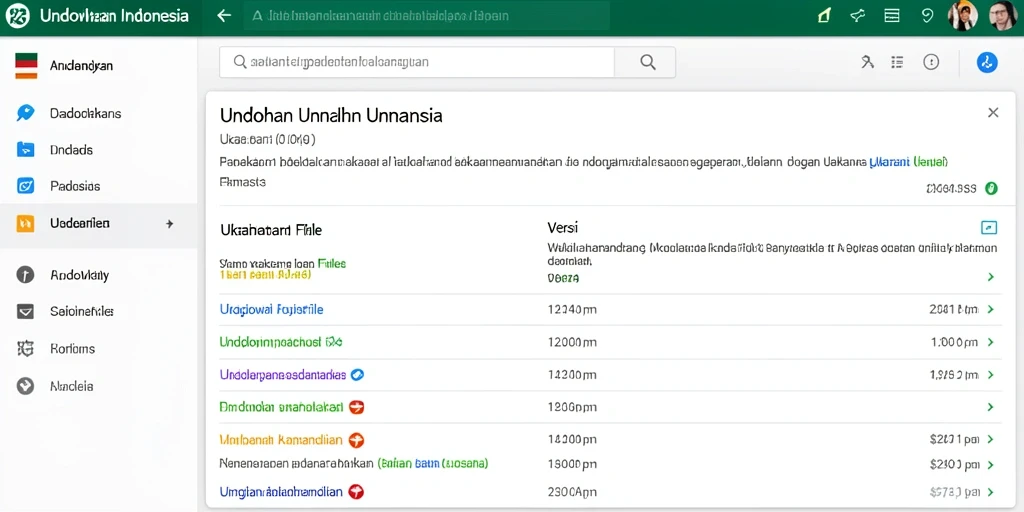This screenshot has width=1024, height=512.
Task: Click the blue folder icon beside Dndads
Action: [25, 150]
